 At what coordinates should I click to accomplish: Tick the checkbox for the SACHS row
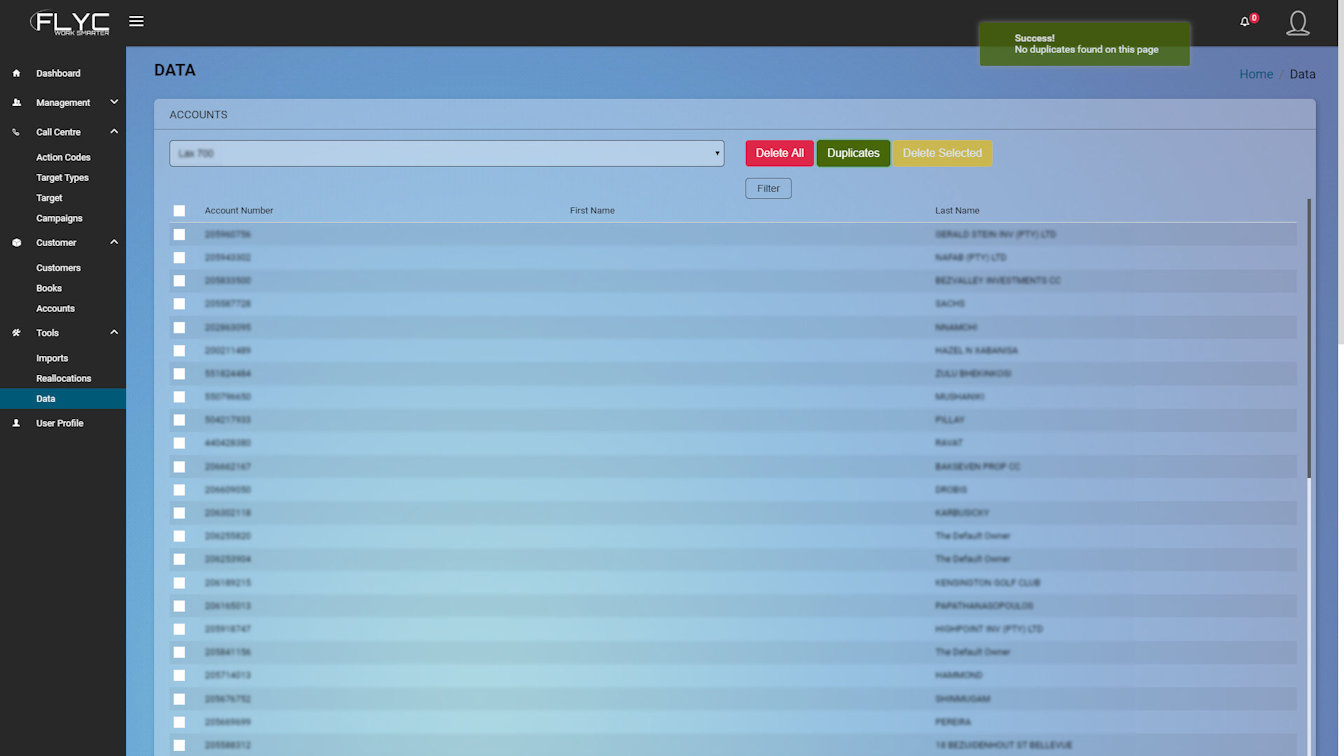click(179, 304)
